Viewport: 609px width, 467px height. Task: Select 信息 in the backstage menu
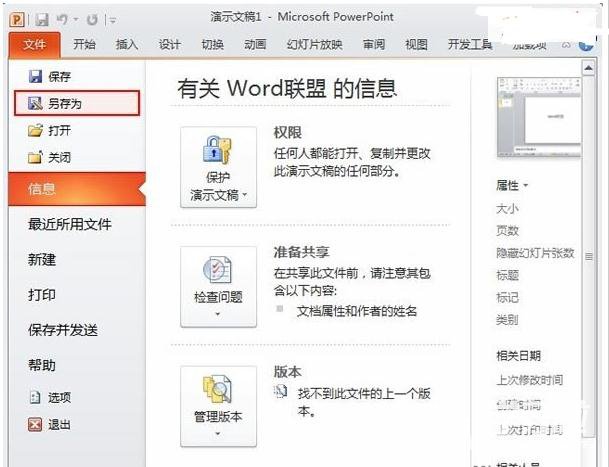point(77,189)
